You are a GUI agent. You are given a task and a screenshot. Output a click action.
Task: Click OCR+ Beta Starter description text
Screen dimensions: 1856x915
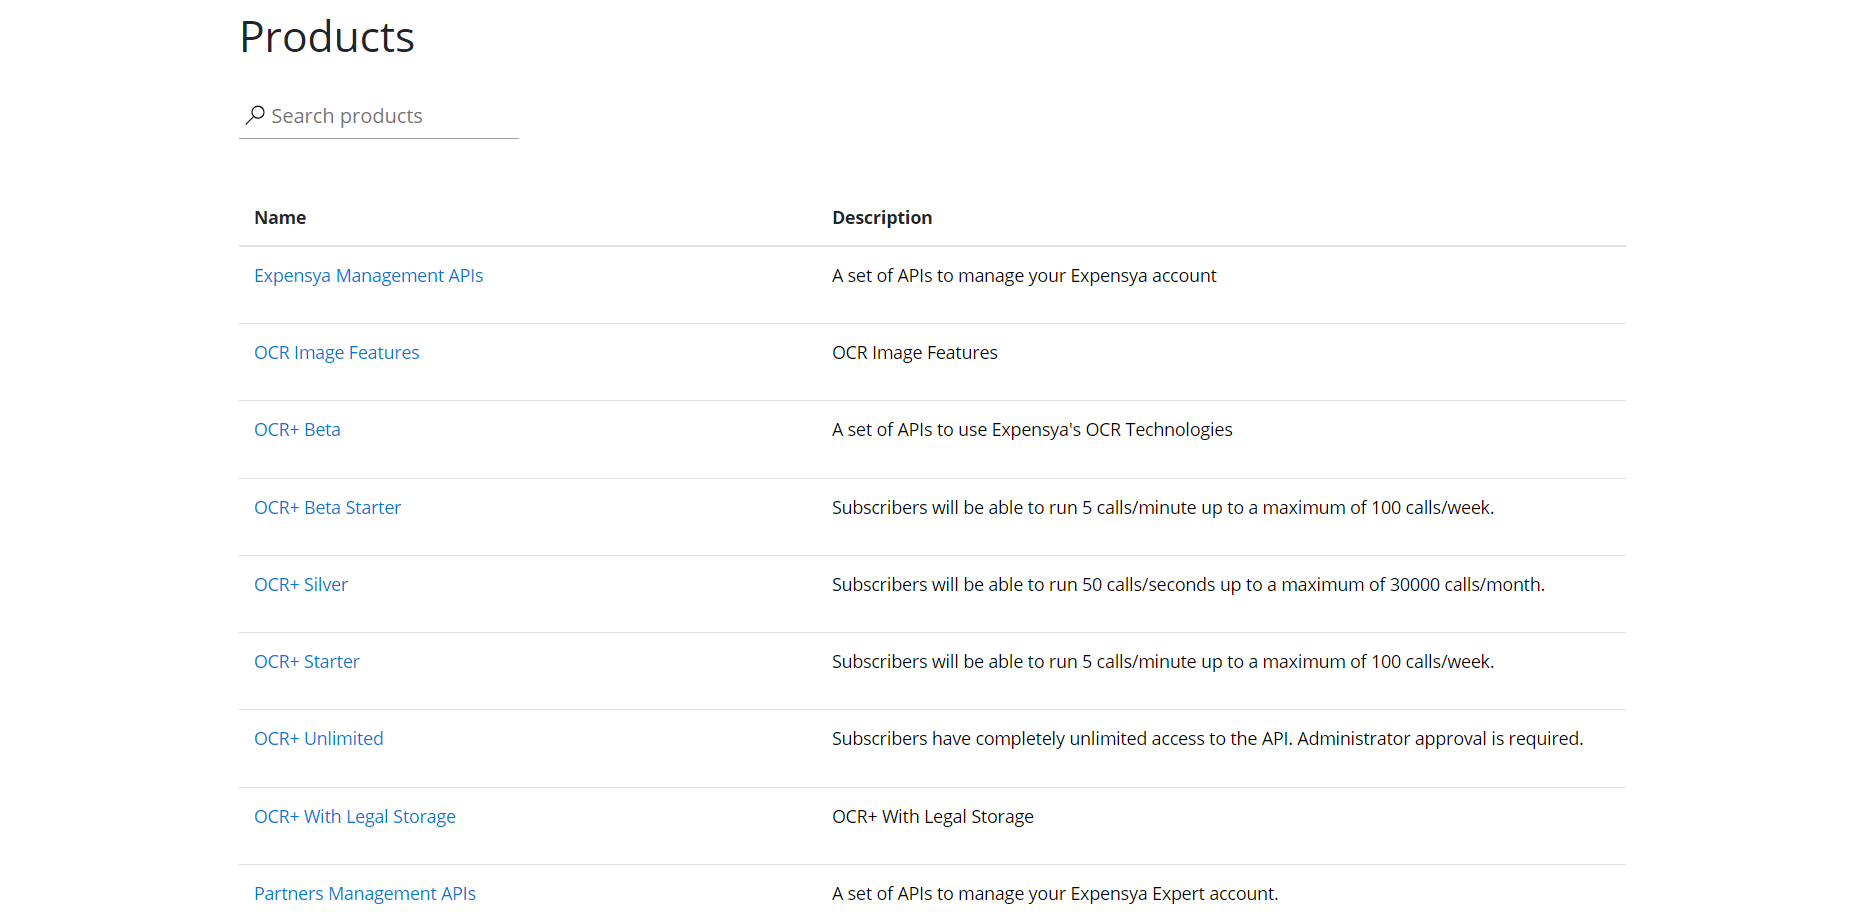tap(1162, 508)
